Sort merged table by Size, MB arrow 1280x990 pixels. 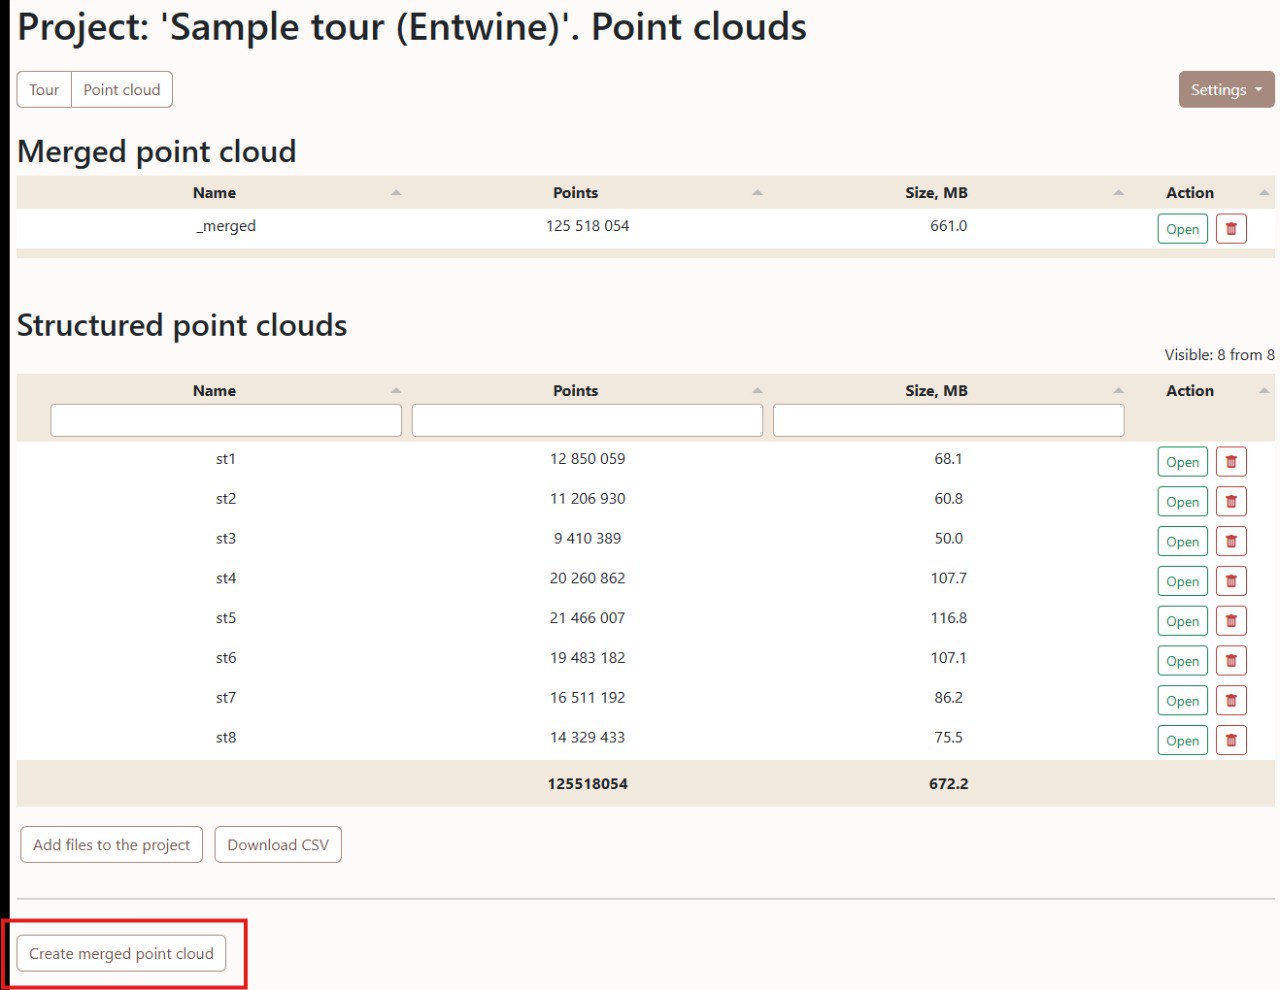click(1118, 193)
